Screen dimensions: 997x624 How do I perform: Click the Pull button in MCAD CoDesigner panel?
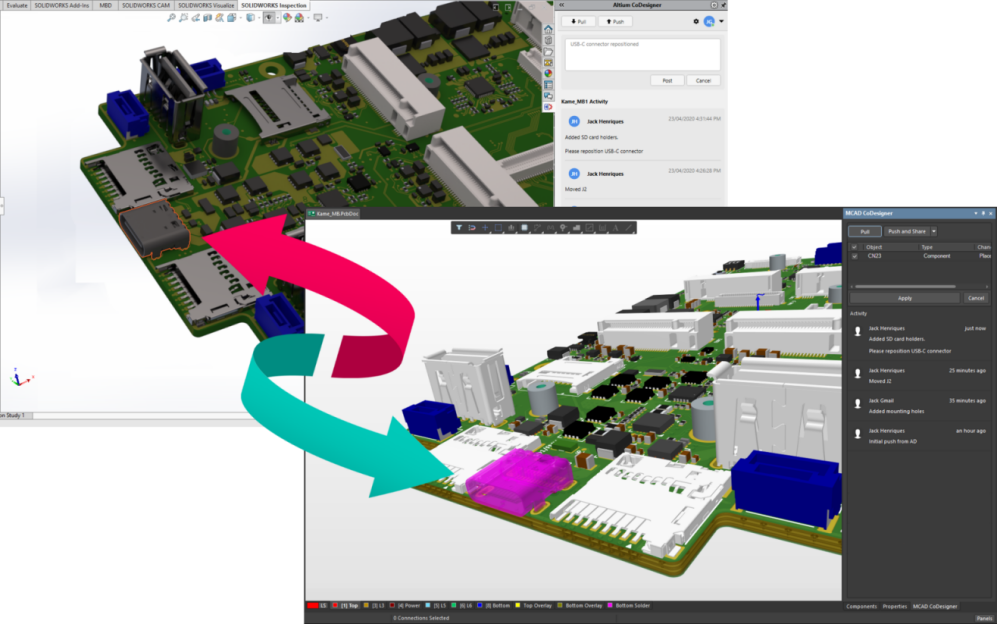865,232
